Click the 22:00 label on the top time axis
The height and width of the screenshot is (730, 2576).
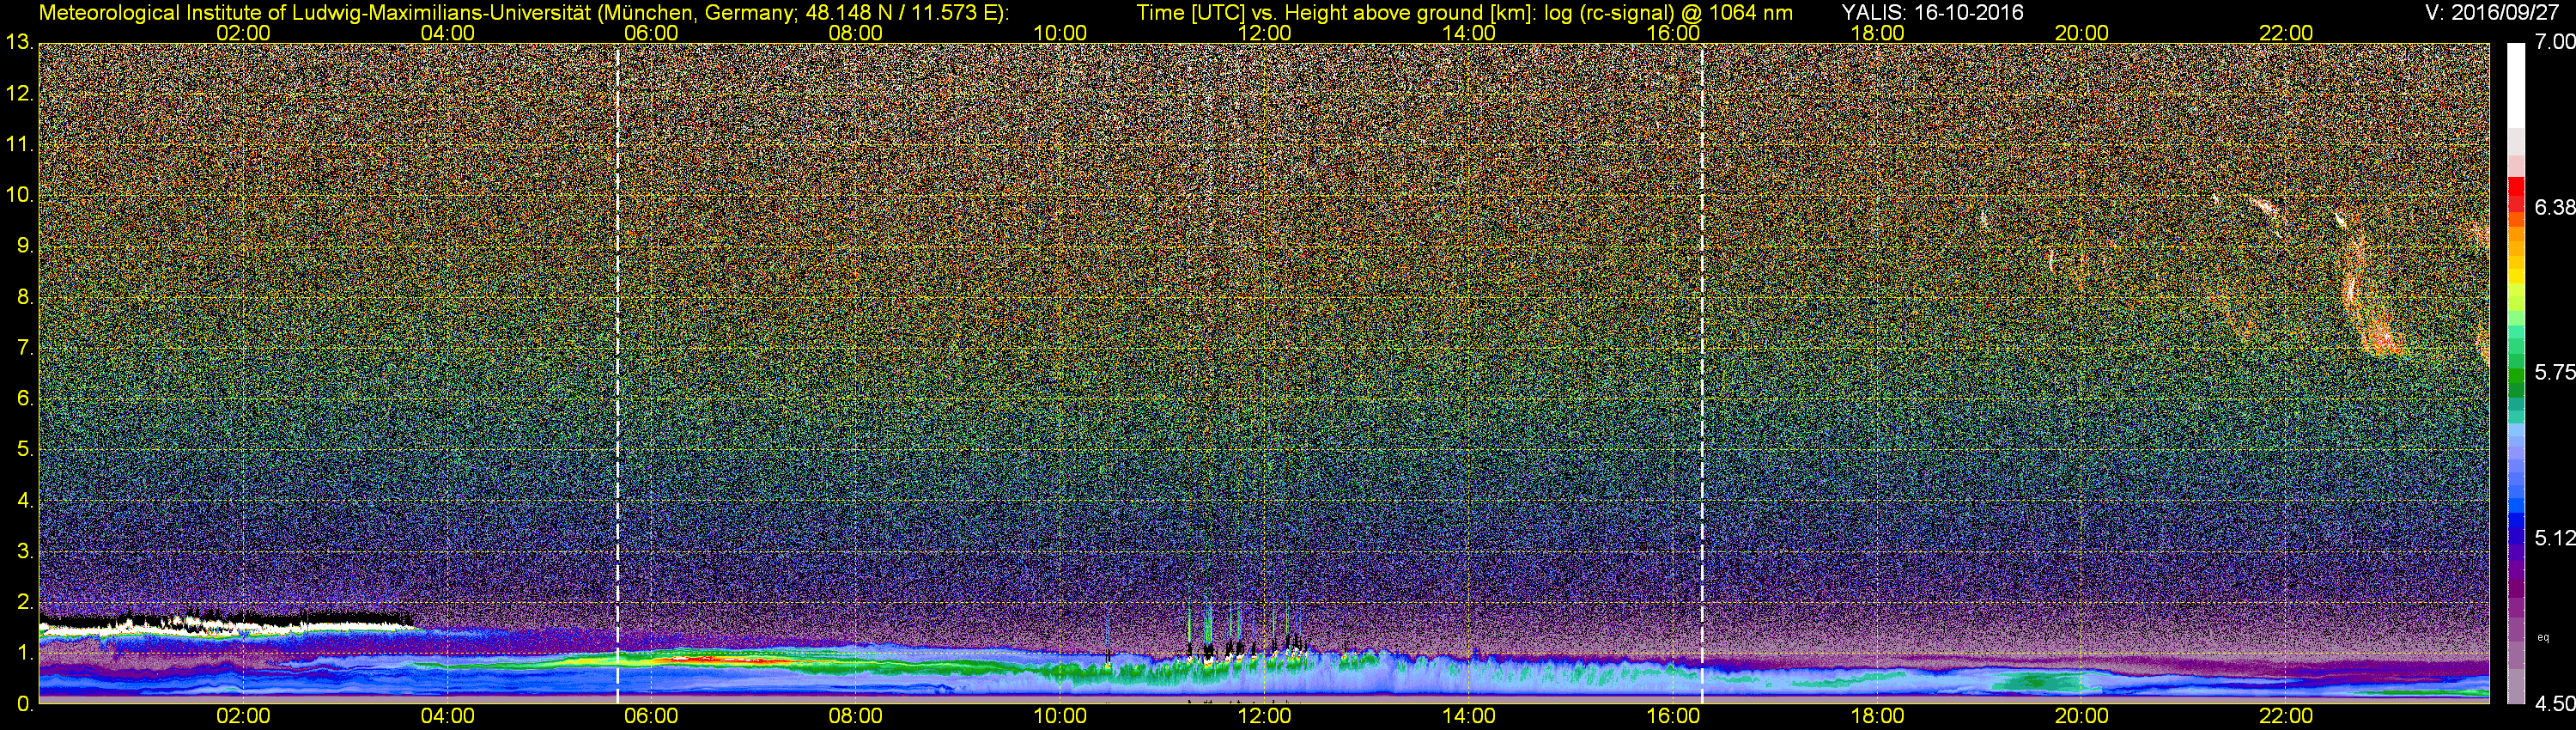tap(2286, 33)
